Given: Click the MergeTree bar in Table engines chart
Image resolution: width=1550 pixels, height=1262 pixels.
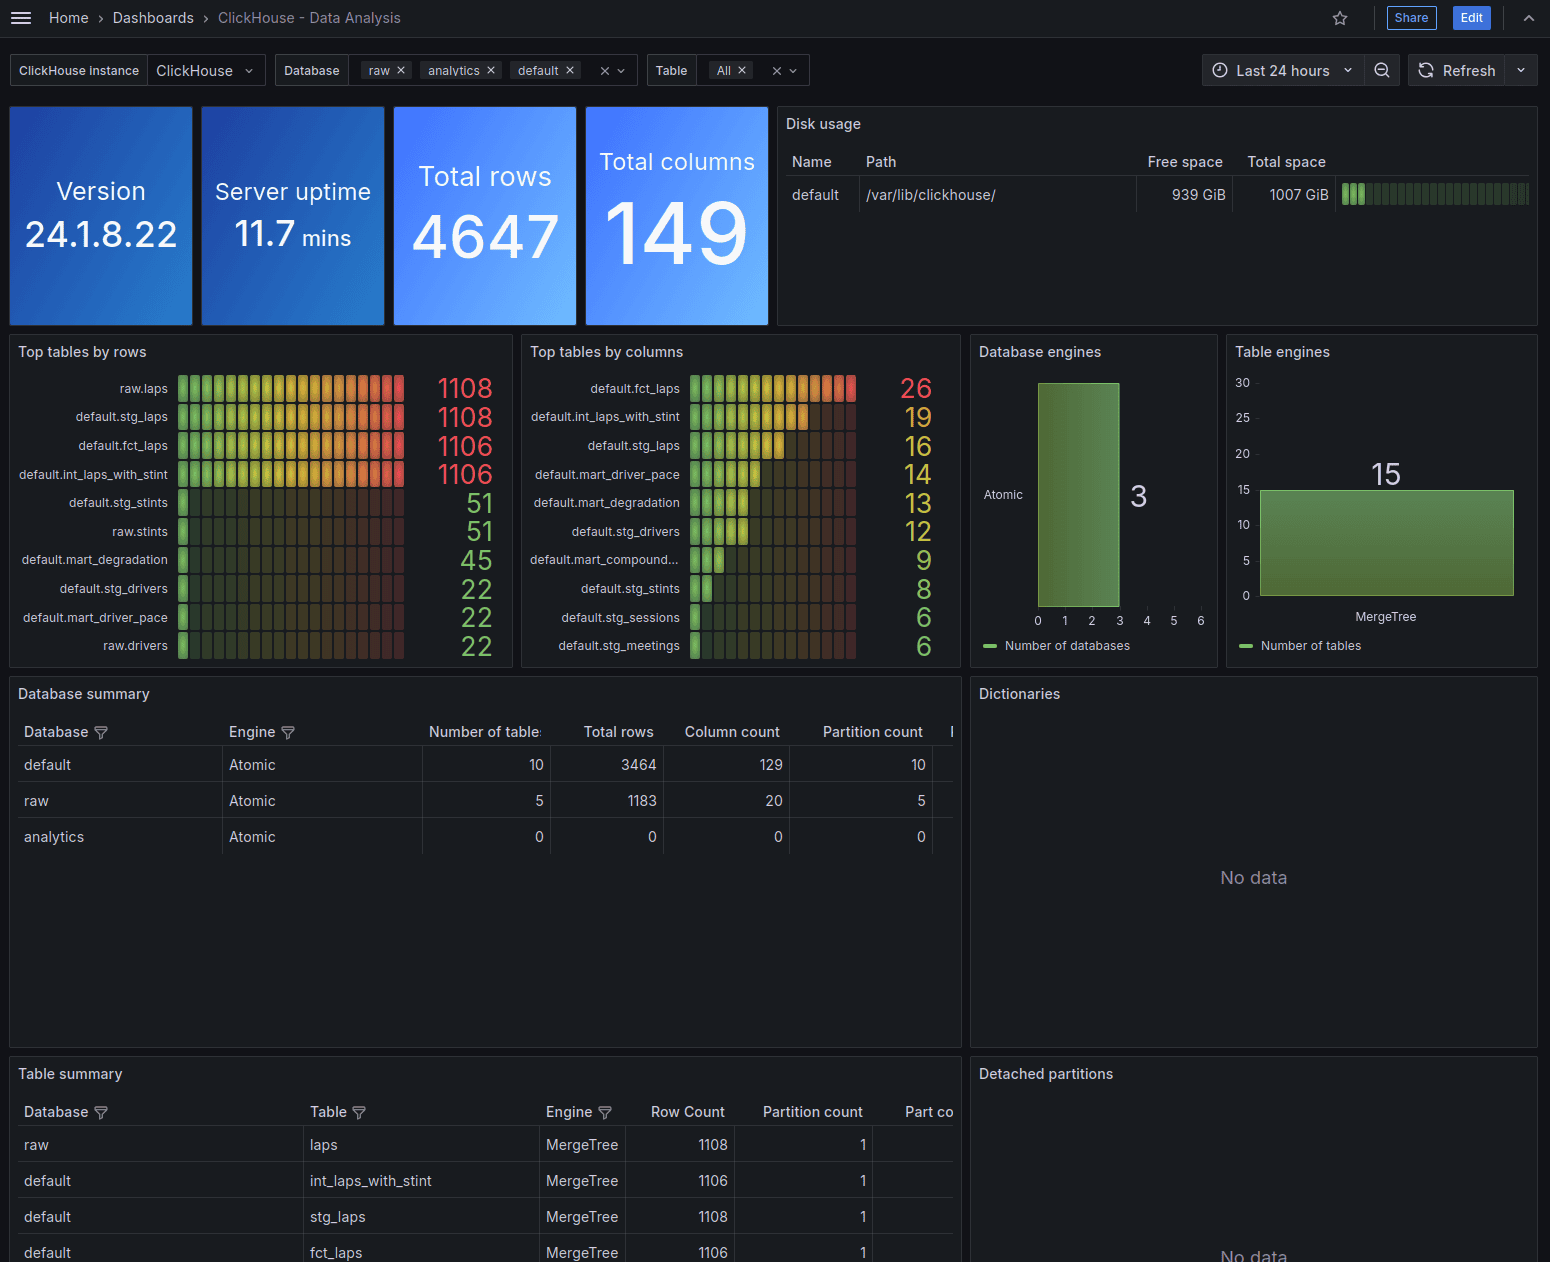Looking at the screenshot, I should click(1386, 543).
